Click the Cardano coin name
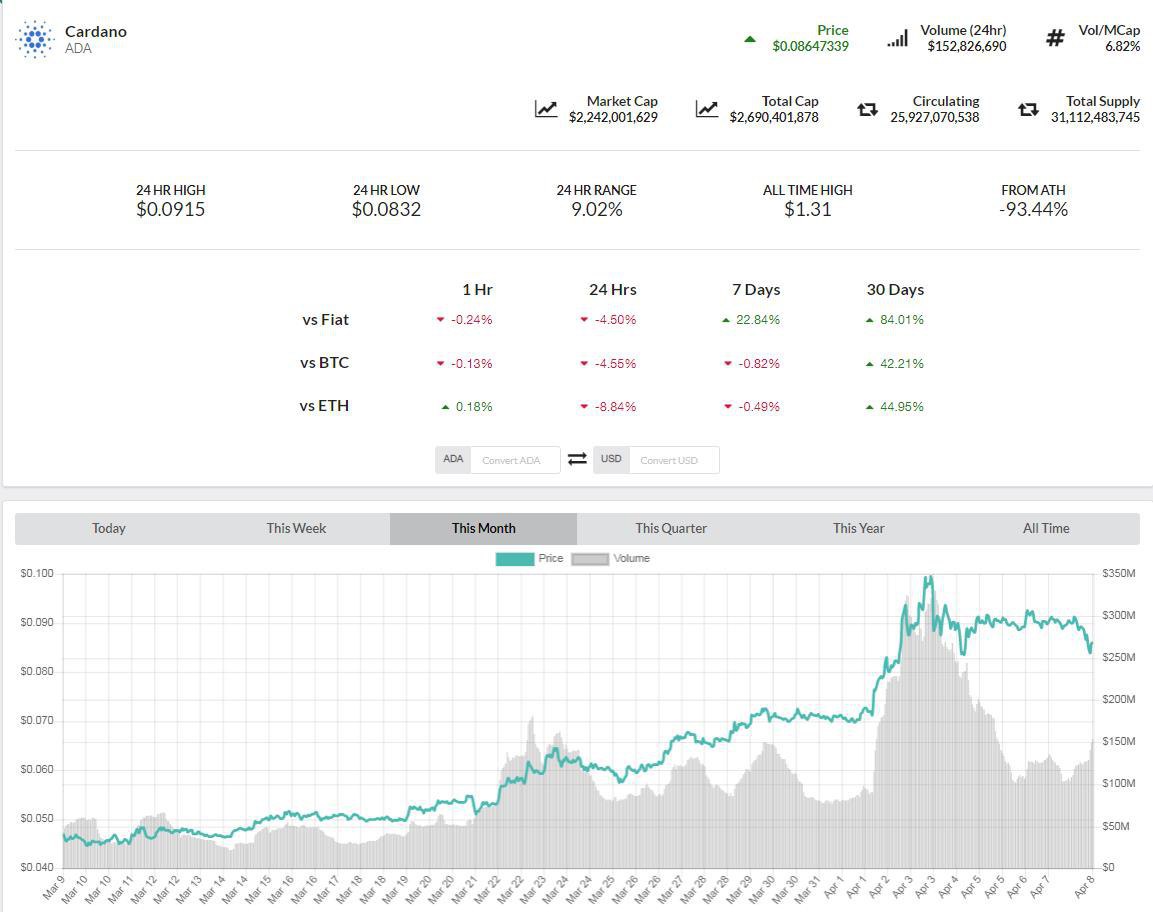Image resolution: width=1153 pixels, height=912 pixels. coord(96,32)
